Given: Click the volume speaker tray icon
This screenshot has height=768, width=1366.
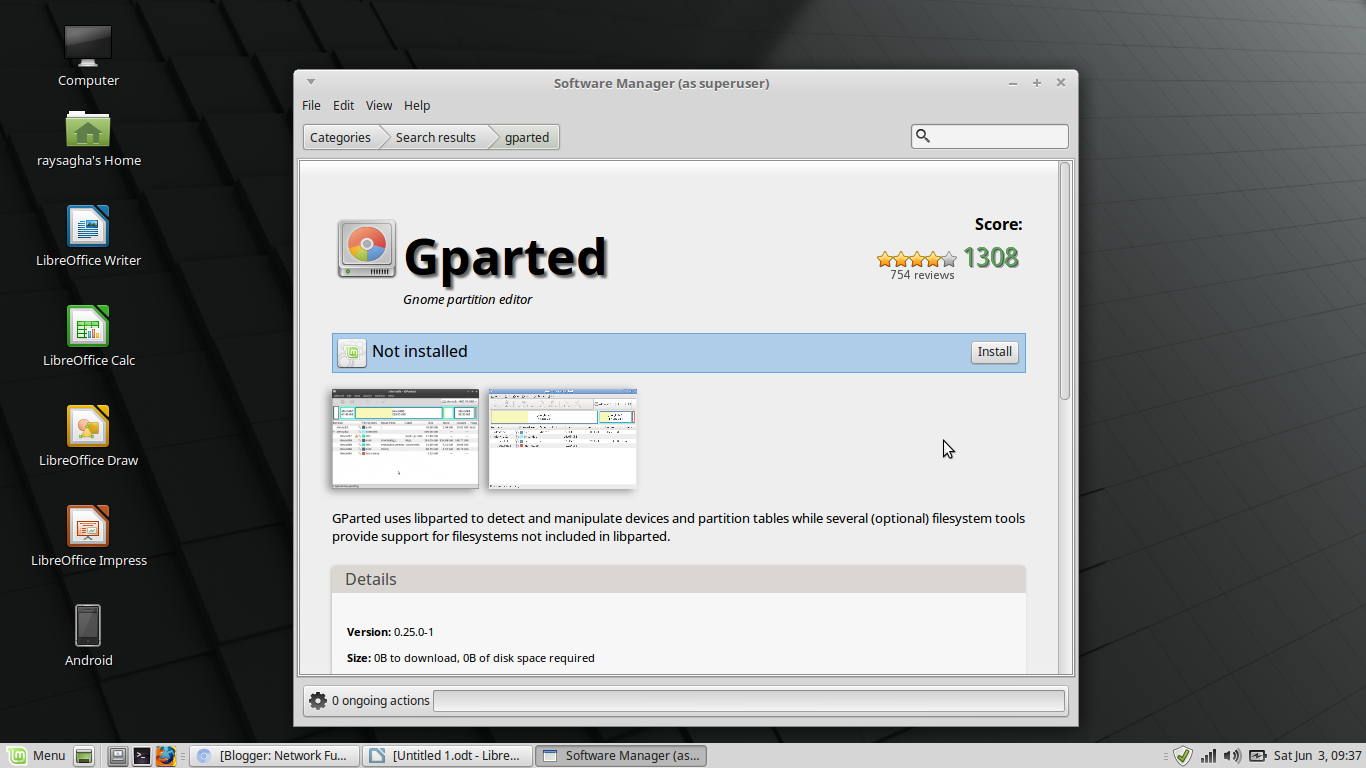Looking at the screenshot, I should (x=1232, y=756).
